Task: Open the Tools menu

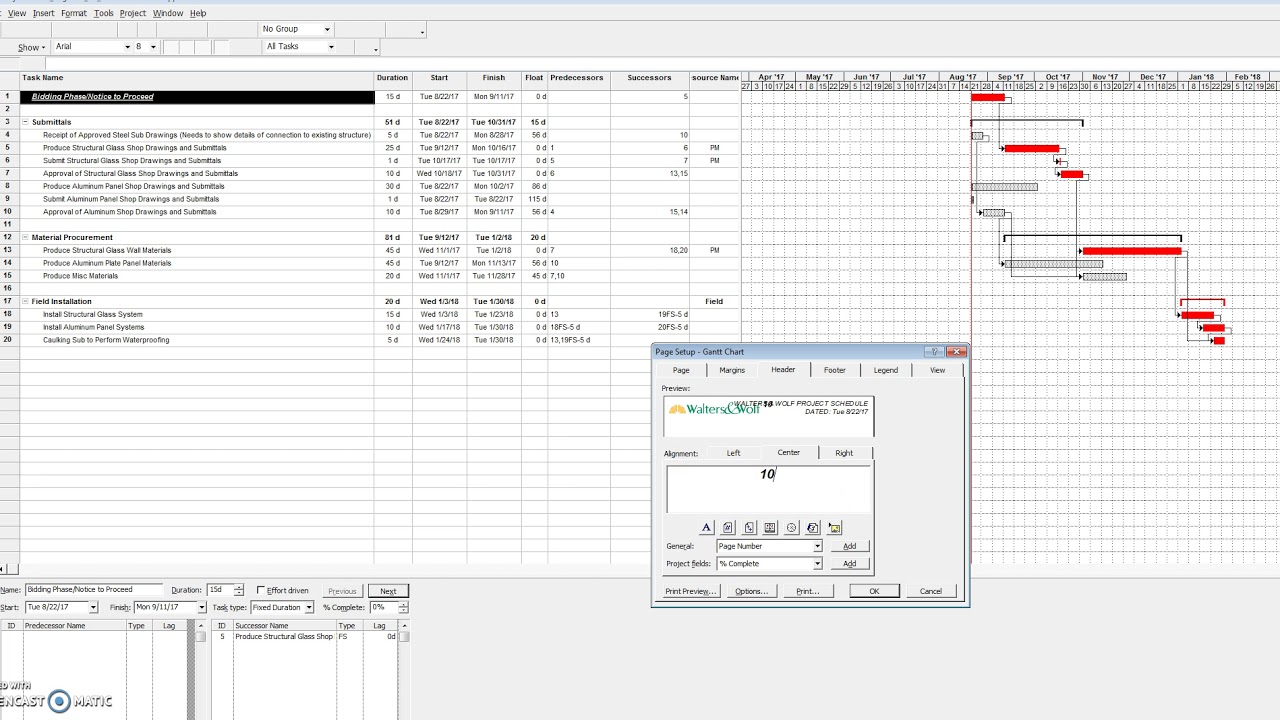Action: point(104,13)
